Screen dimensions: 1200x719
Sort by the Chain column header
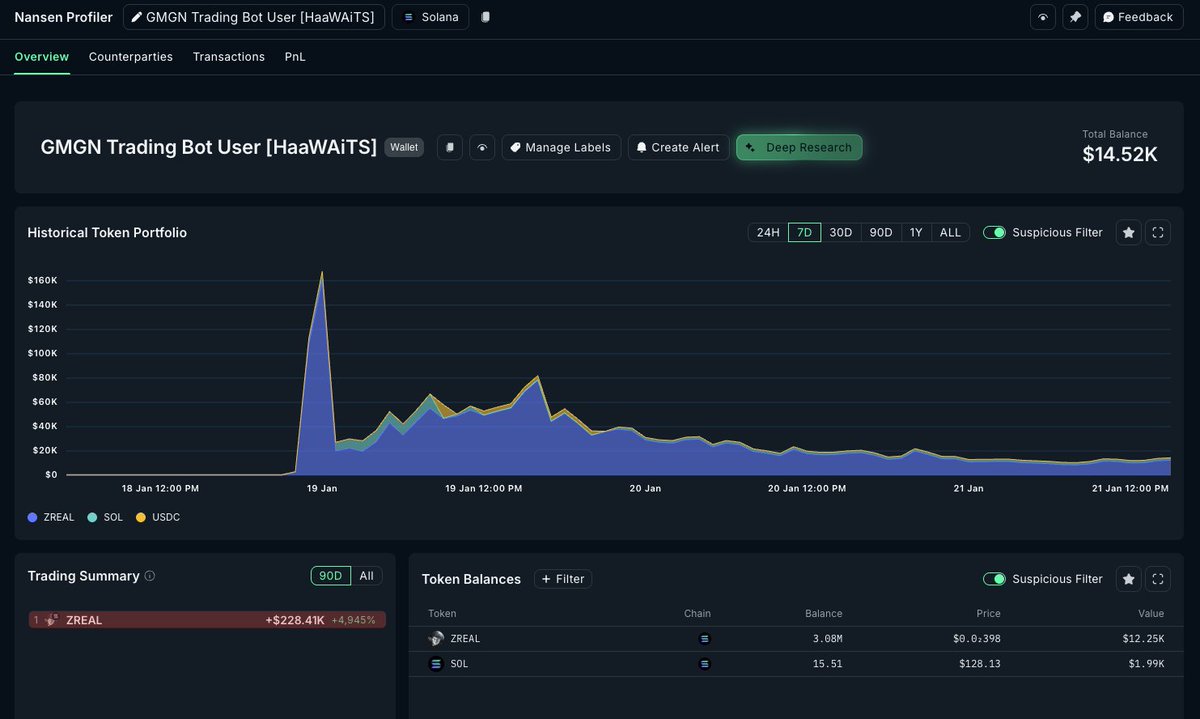click(697, 613)
